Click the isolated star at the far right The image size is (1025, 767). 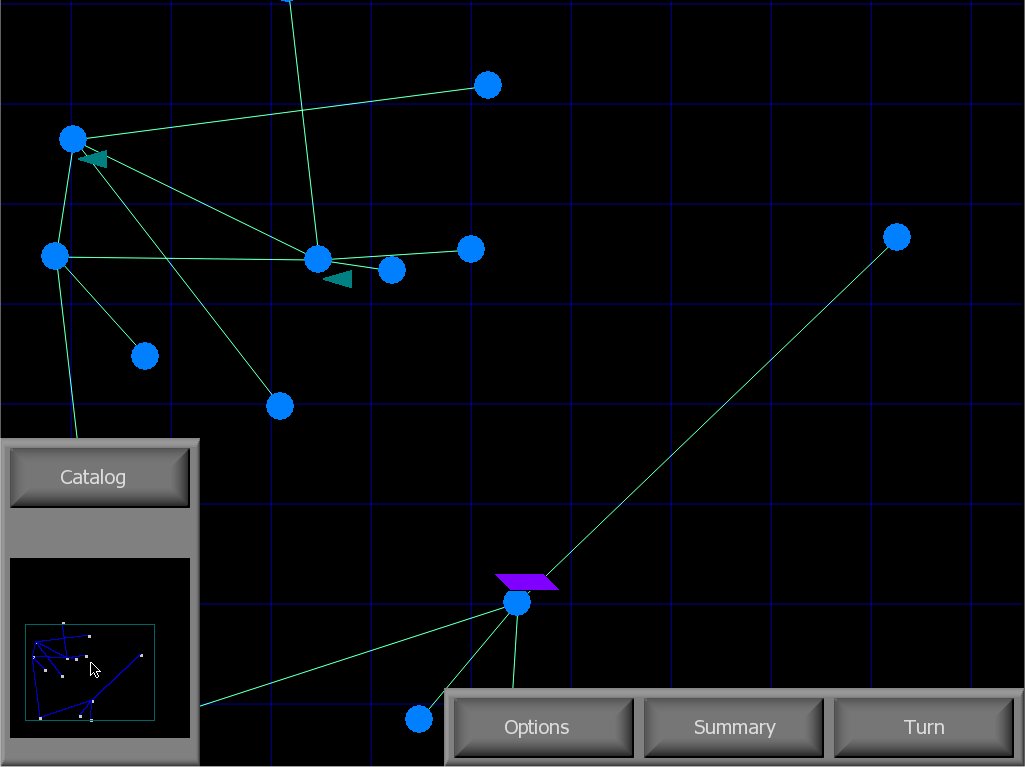click(x=897, y=237)
